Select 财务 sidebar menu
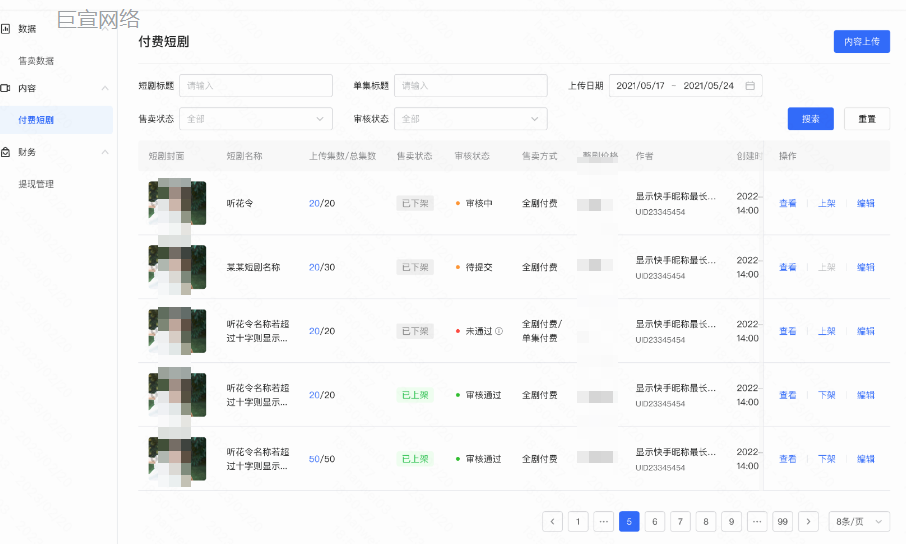Image resolution: width=906 pixels, height=544 pixels. pyautogui.click(x=27, y=152)
